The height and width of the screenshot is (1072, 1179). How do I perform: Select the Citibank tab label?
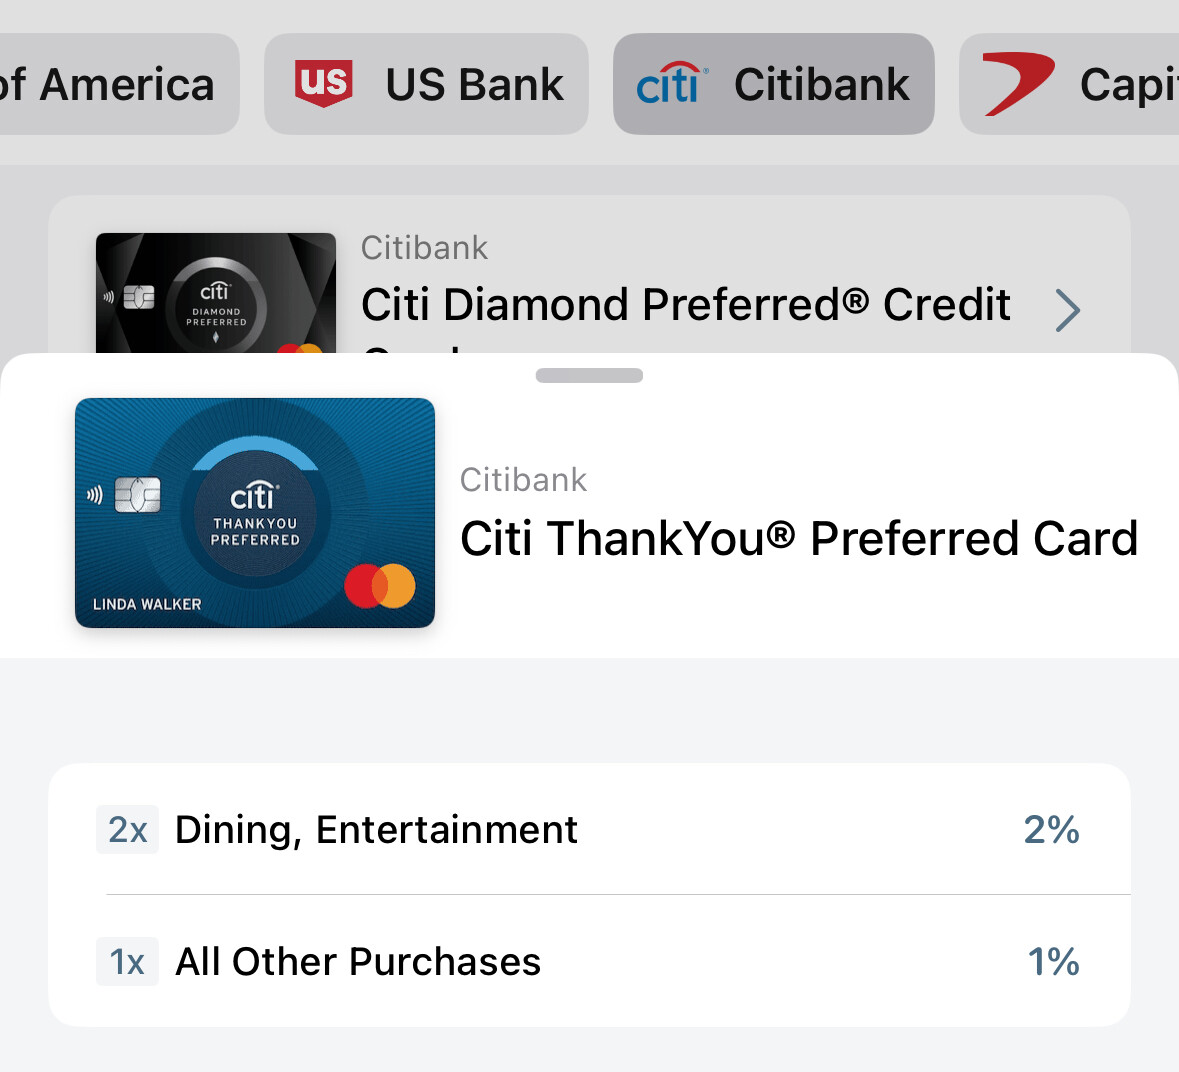coord(821,84)
